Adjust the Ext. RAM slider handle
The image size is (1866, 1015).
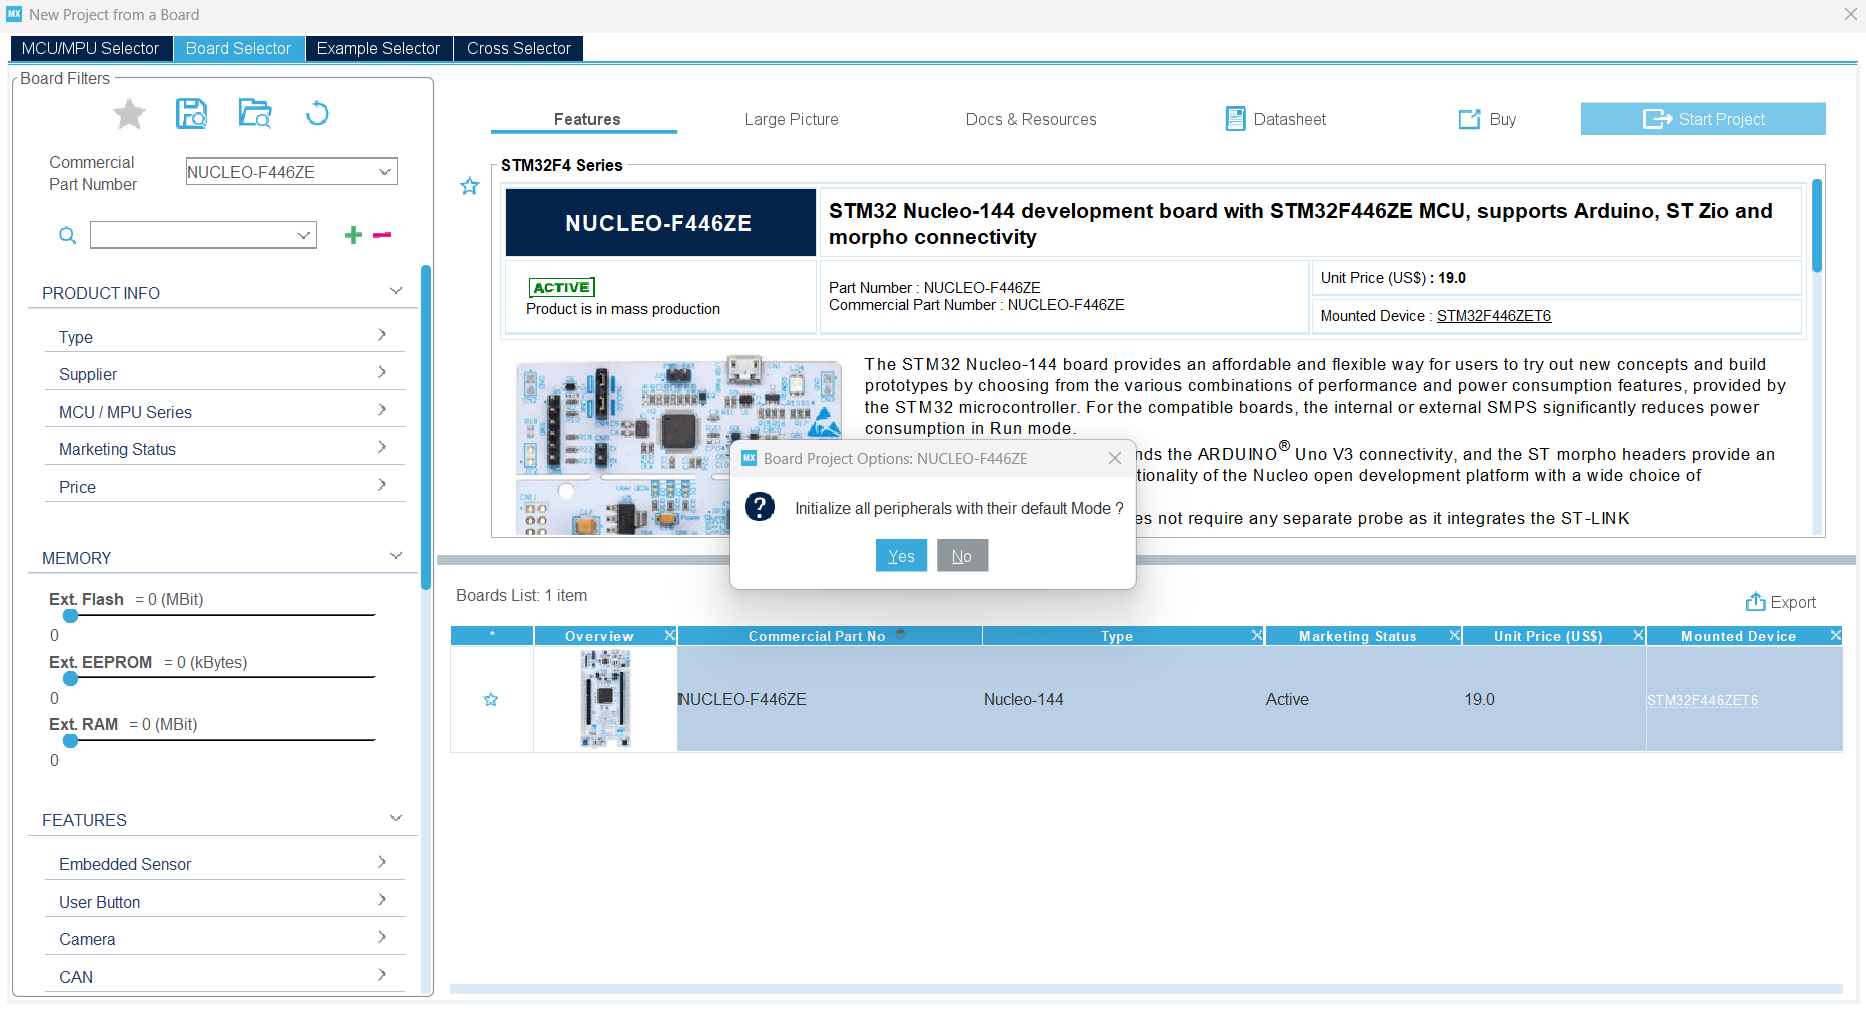pyautogui.click(x=71, y=740)
